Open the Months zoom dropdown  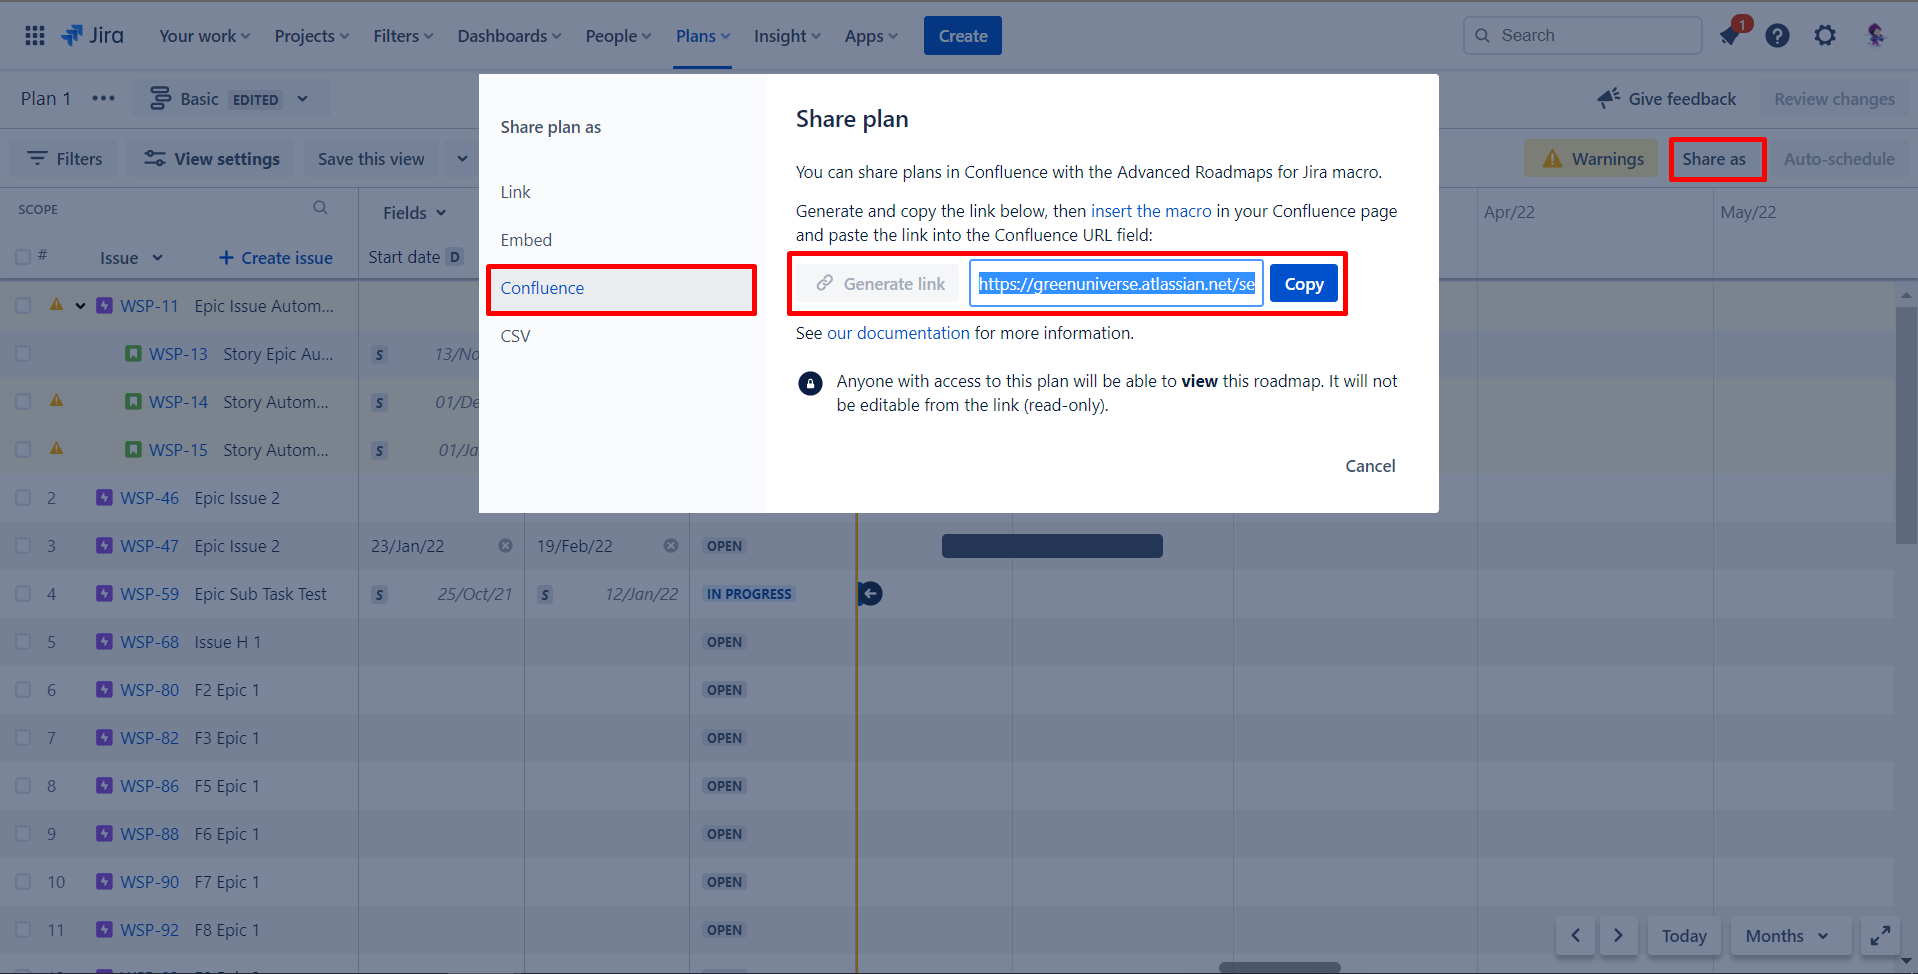(1789, 936)
